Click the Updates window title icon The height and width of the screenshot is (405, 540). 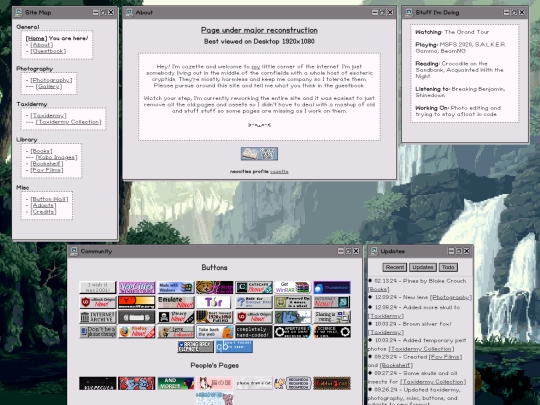(374, 251)
